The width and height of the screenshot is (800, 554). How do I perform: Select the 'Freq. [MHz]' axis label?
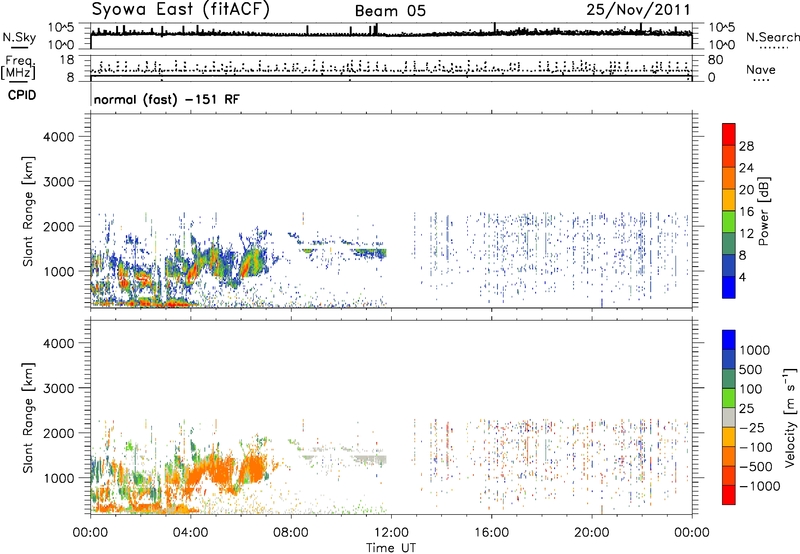tap(18, 67)
